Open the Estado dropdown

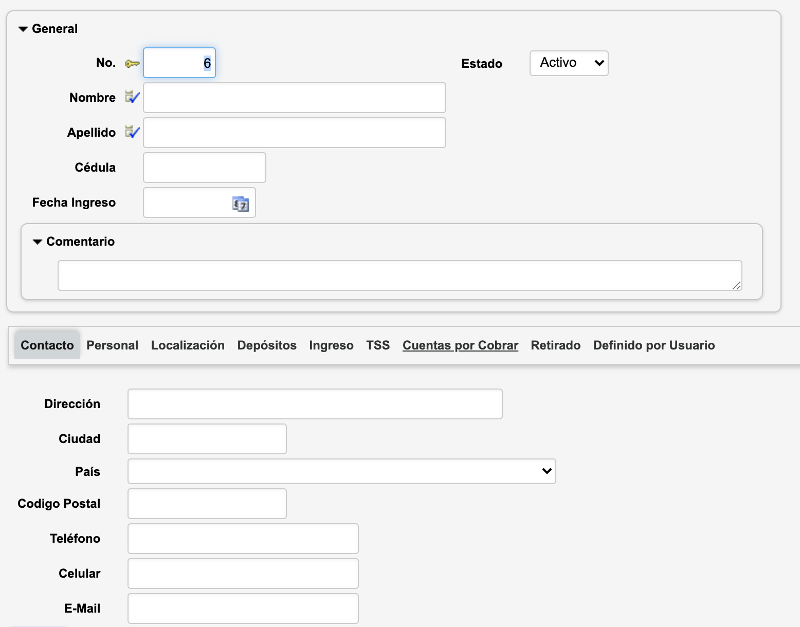[x=568, y=63]
